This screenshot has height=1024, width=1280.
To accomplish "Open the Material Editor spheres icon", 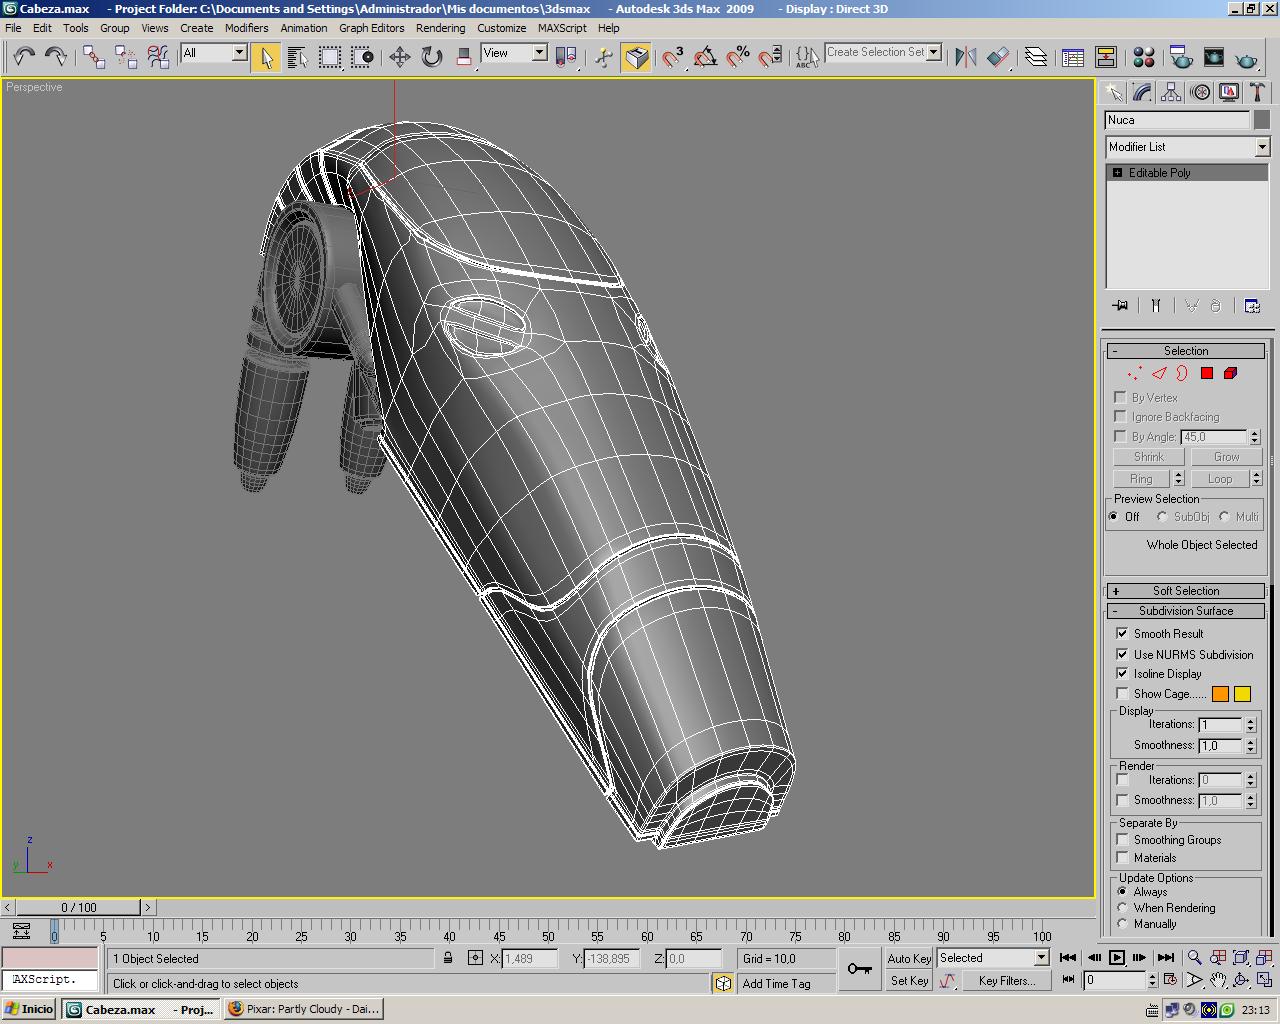I will [1144, 57].
